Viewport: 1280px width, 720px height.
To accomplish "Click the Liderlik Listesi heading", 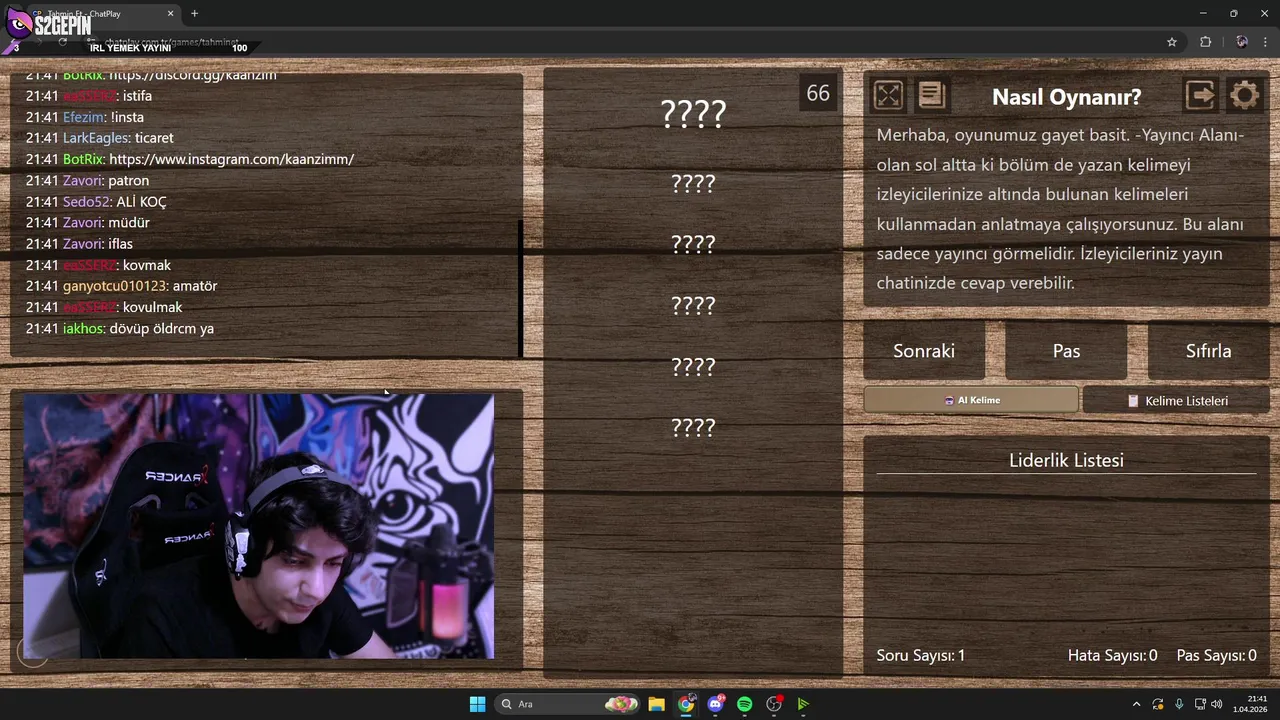I will coord(1066,460).
